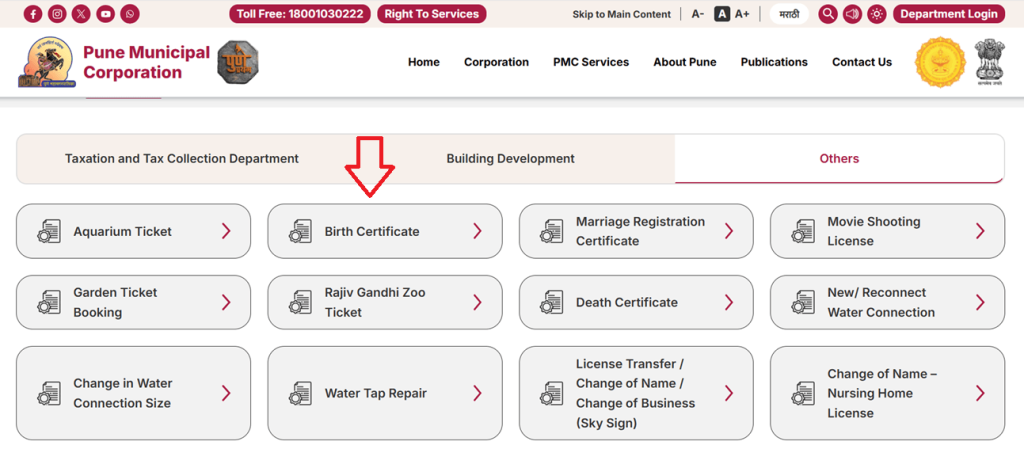Open the Home menu item
The image size is (1024, 449).
[x=424, y=62]
